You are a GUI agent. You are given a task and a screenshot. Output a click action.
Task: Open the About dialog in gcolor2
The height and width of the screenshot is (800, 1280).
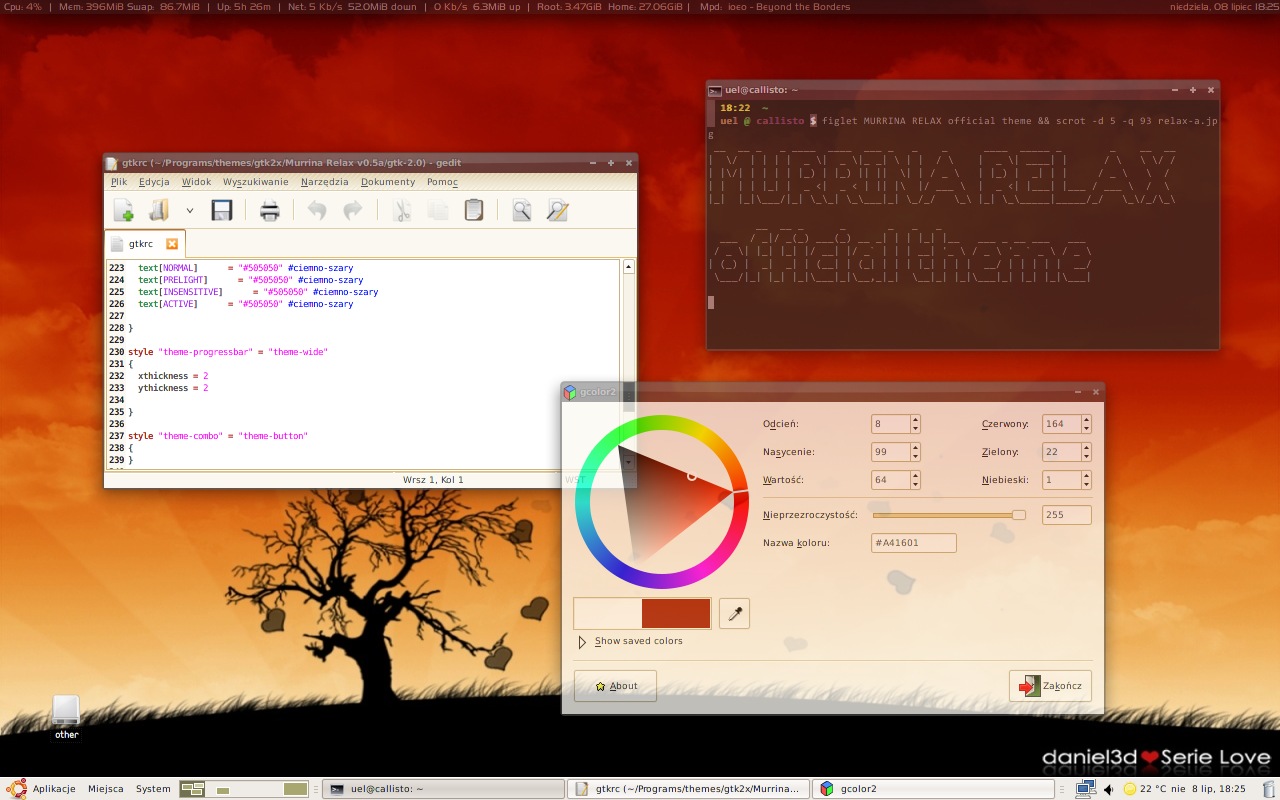[615, 686]
